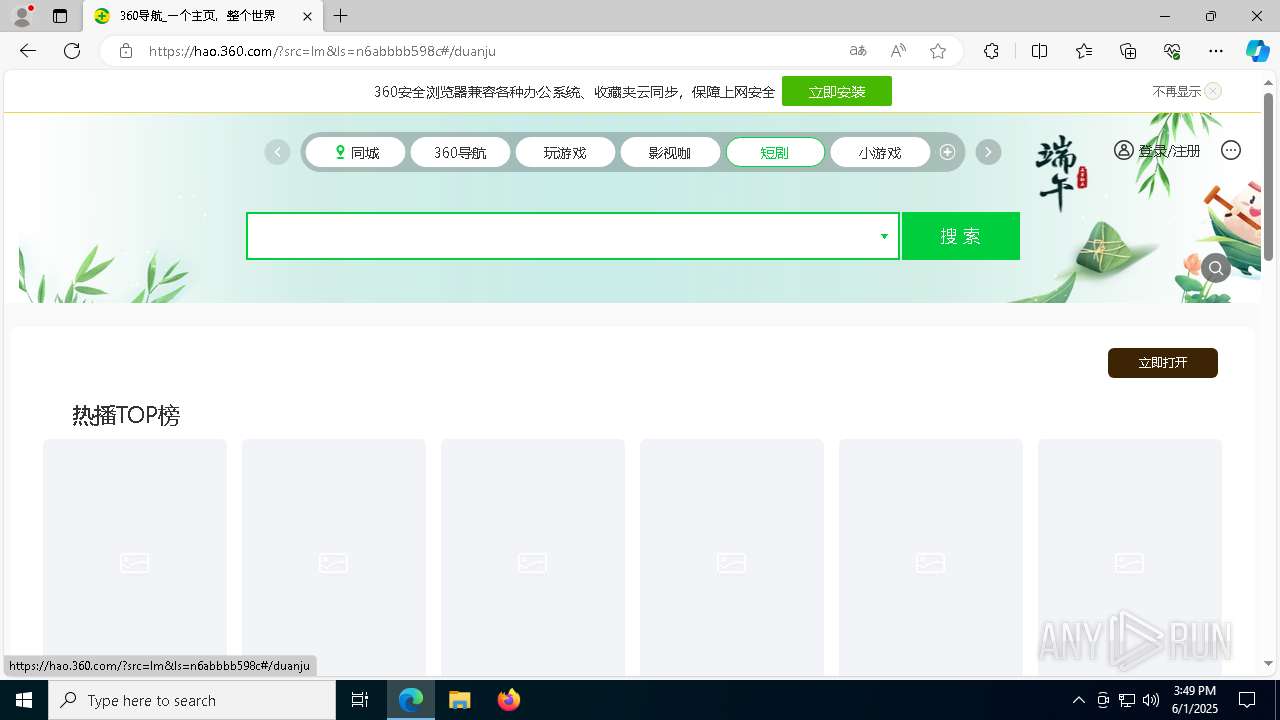This screenshot has width=1280, height=720.
Task: Click the browser Back arrow
Action: (x=28, y=51)
